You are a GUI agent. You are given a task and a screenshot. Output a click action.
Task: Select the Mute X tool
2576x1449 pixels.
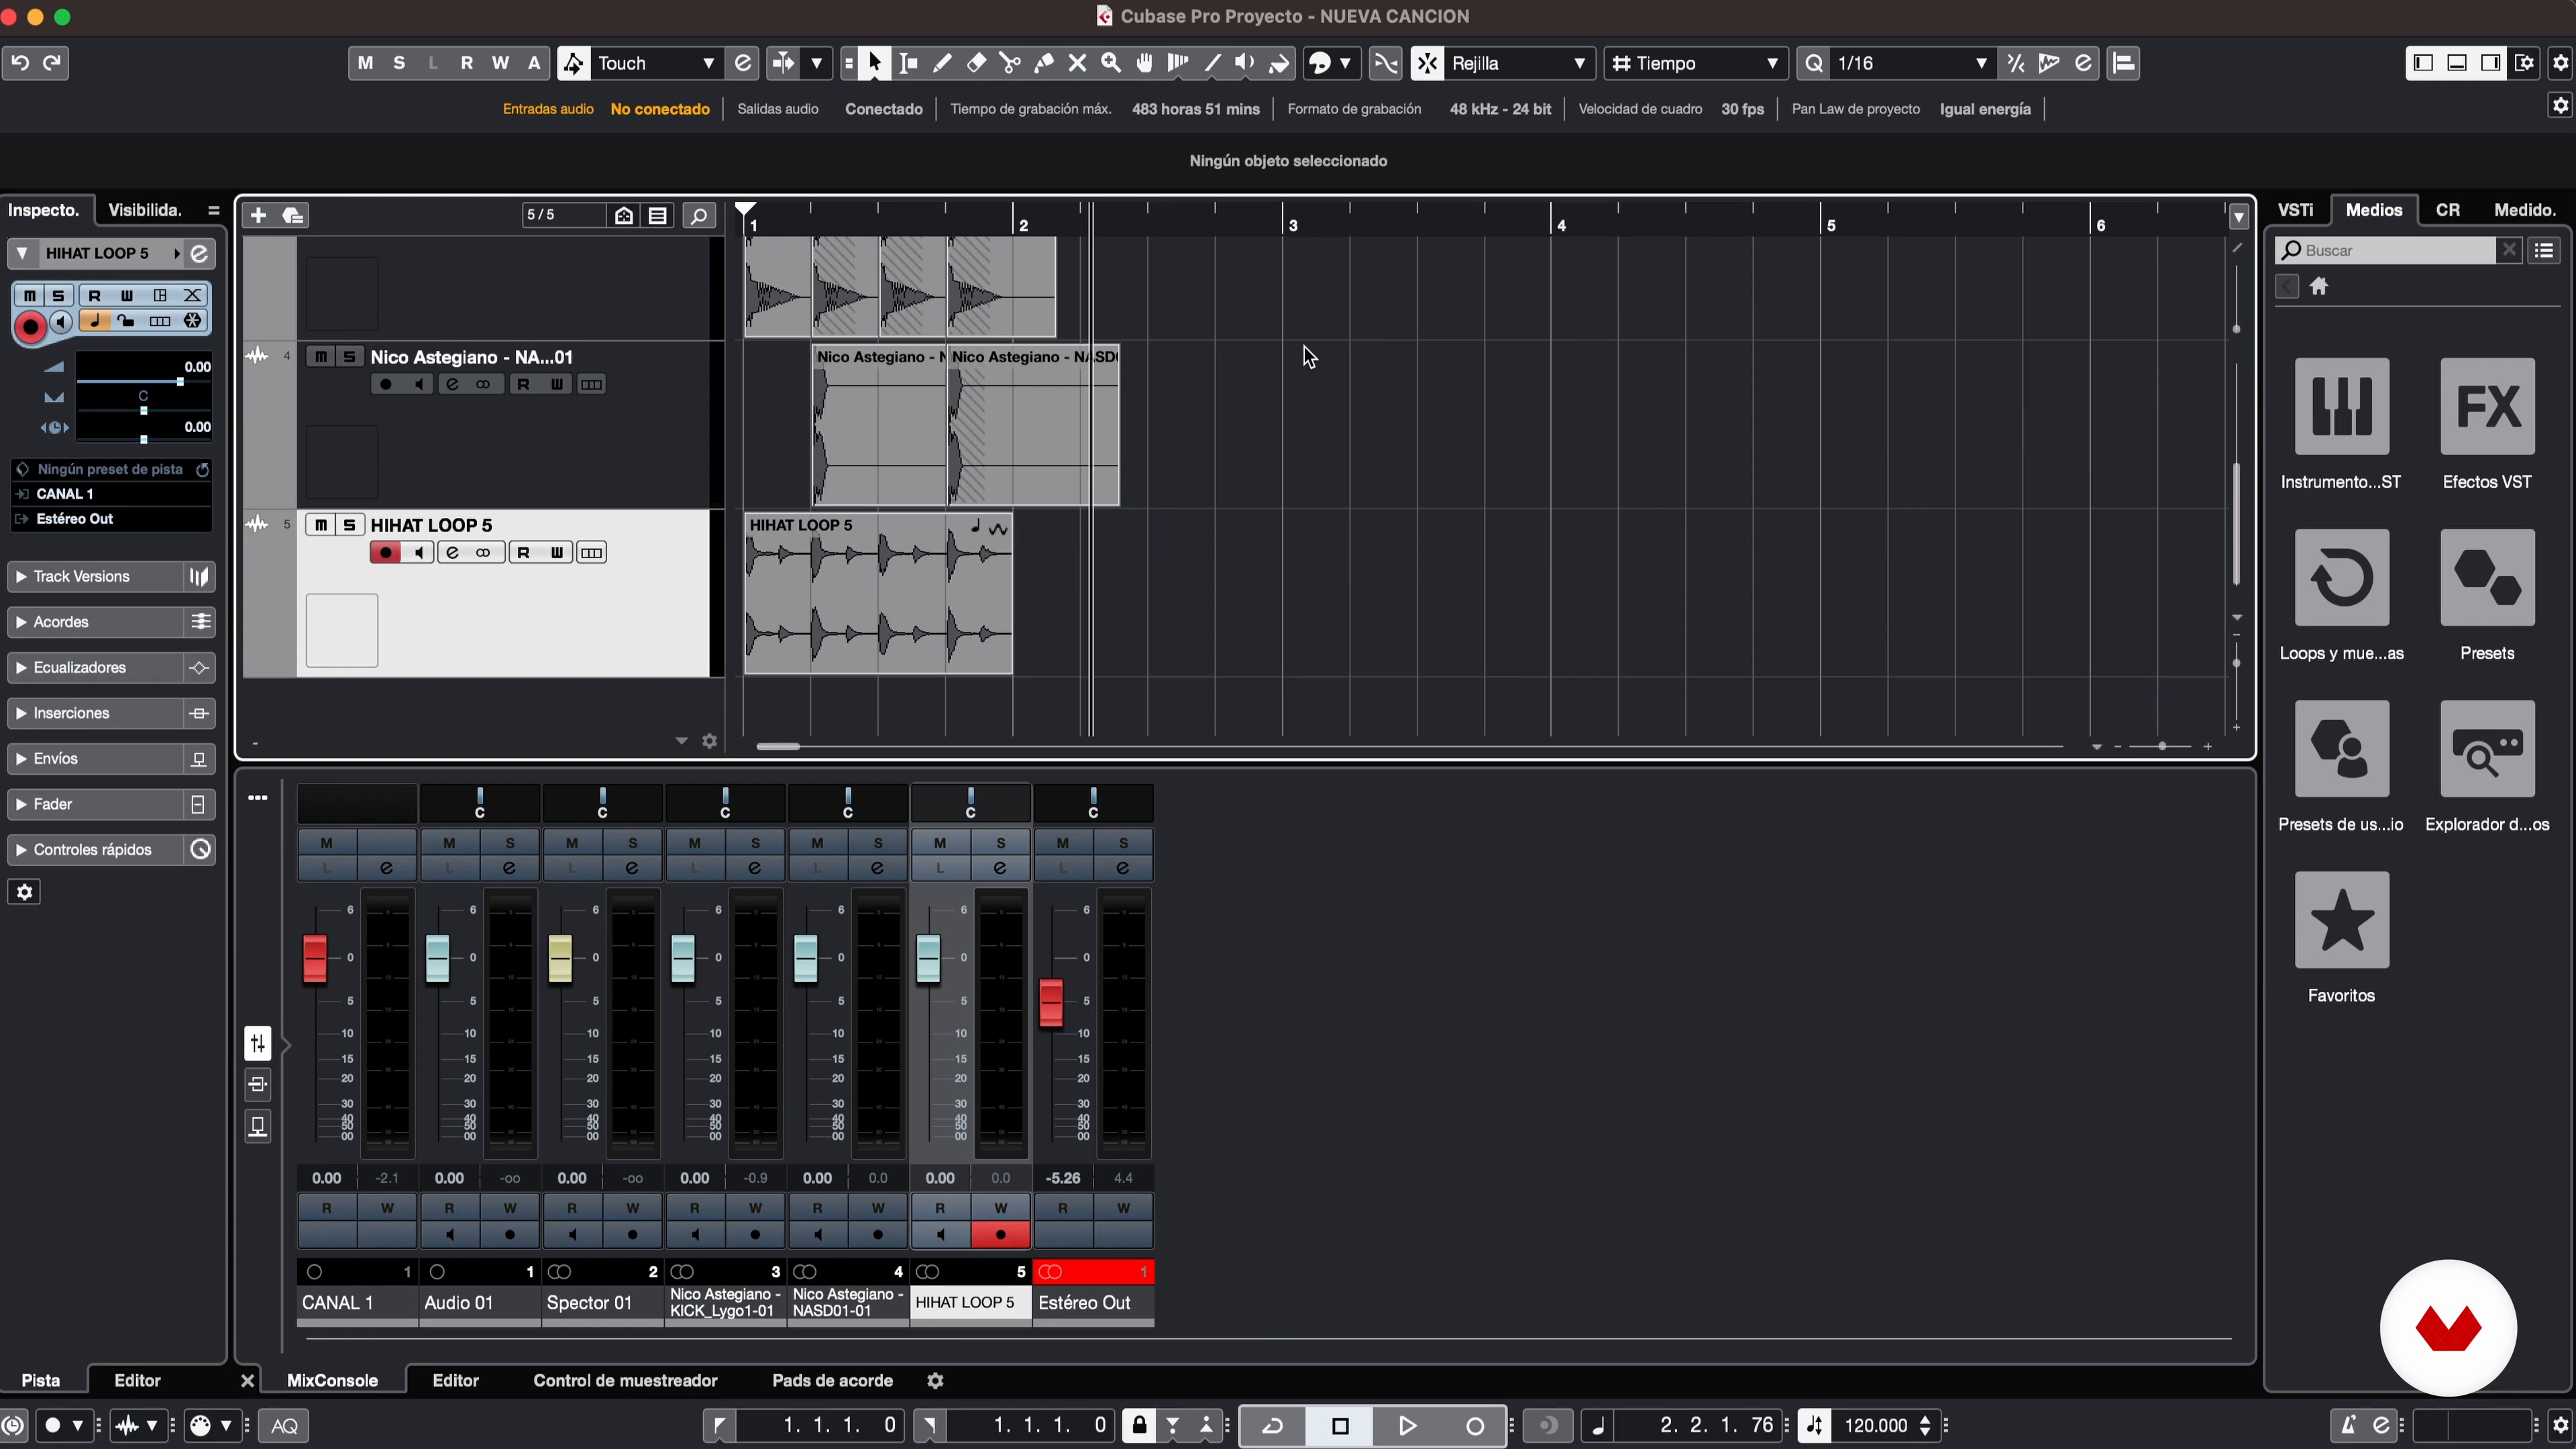point(1077,63)
